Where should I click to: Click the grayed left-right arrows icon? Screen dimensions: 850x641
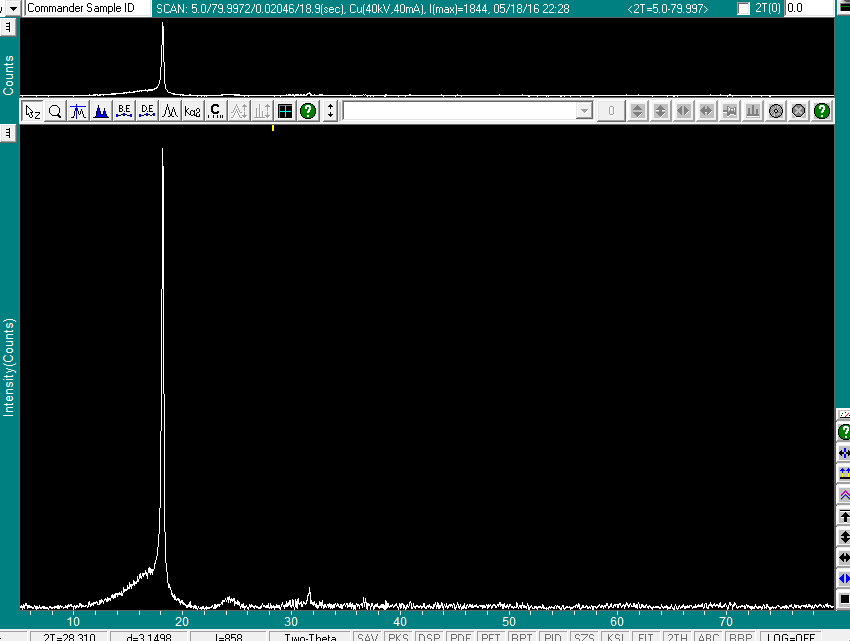click(x=684, y=111)
